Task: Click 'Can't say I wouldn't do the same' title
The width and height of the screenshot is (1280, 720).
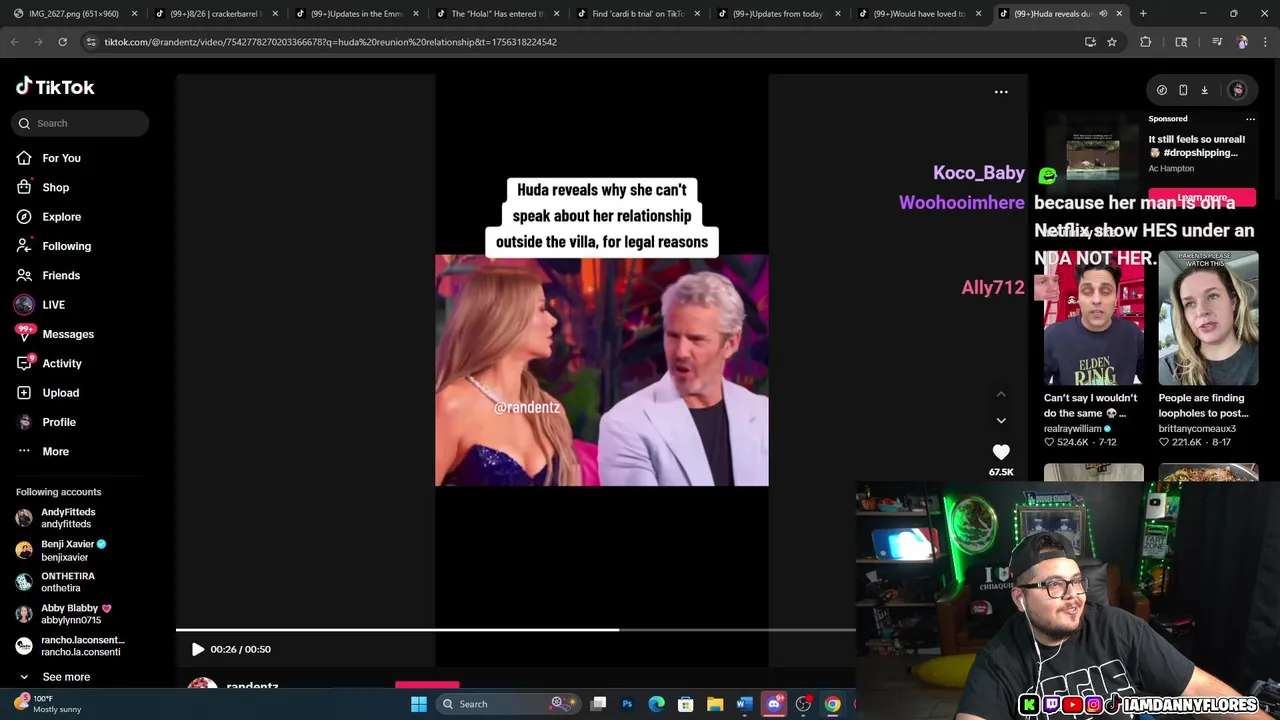Action: 1090,405
